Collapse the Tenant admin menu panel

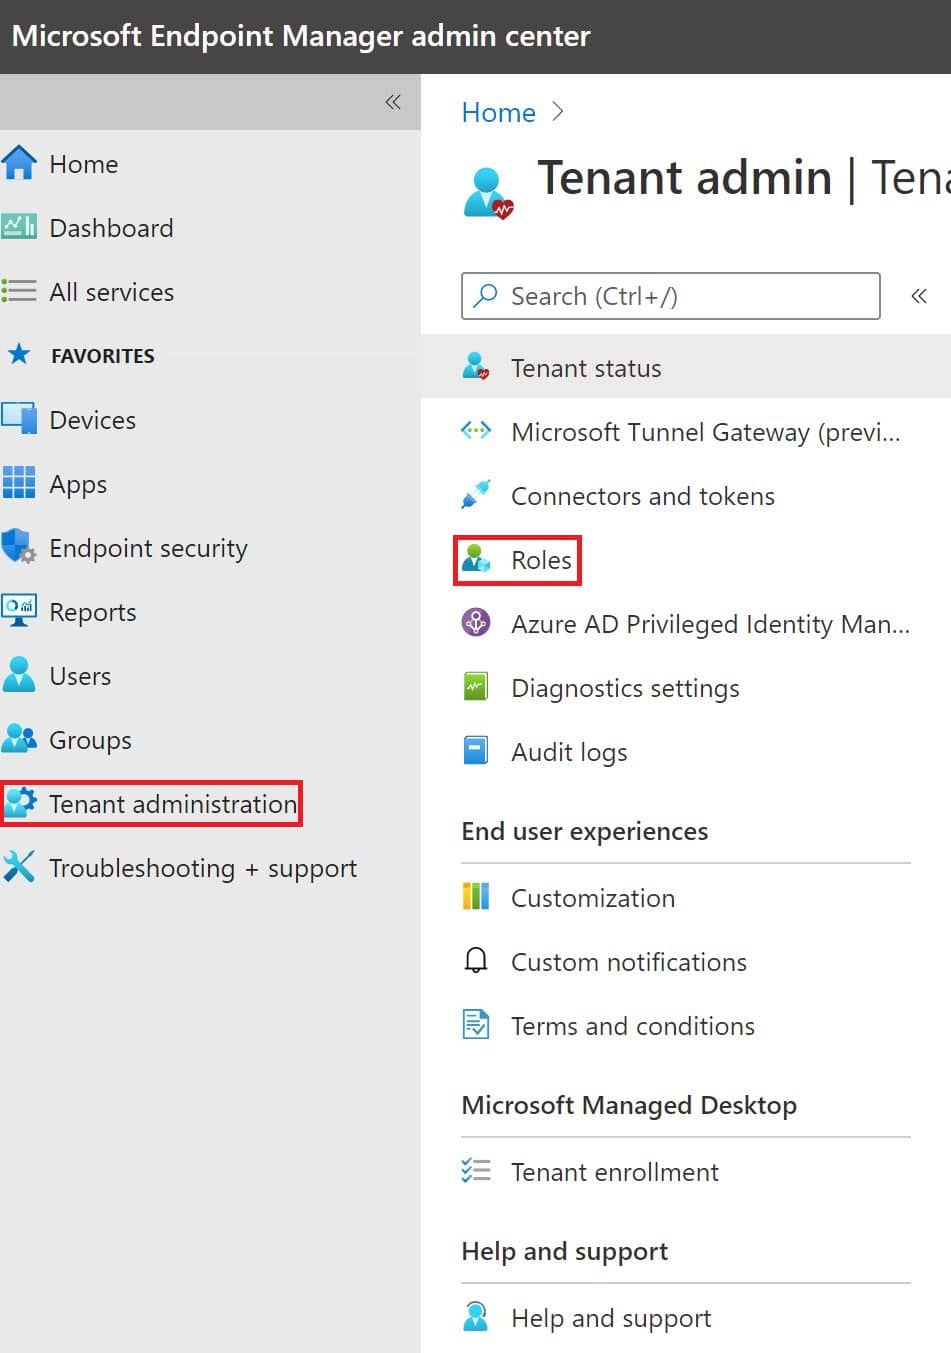click(918, 296)
